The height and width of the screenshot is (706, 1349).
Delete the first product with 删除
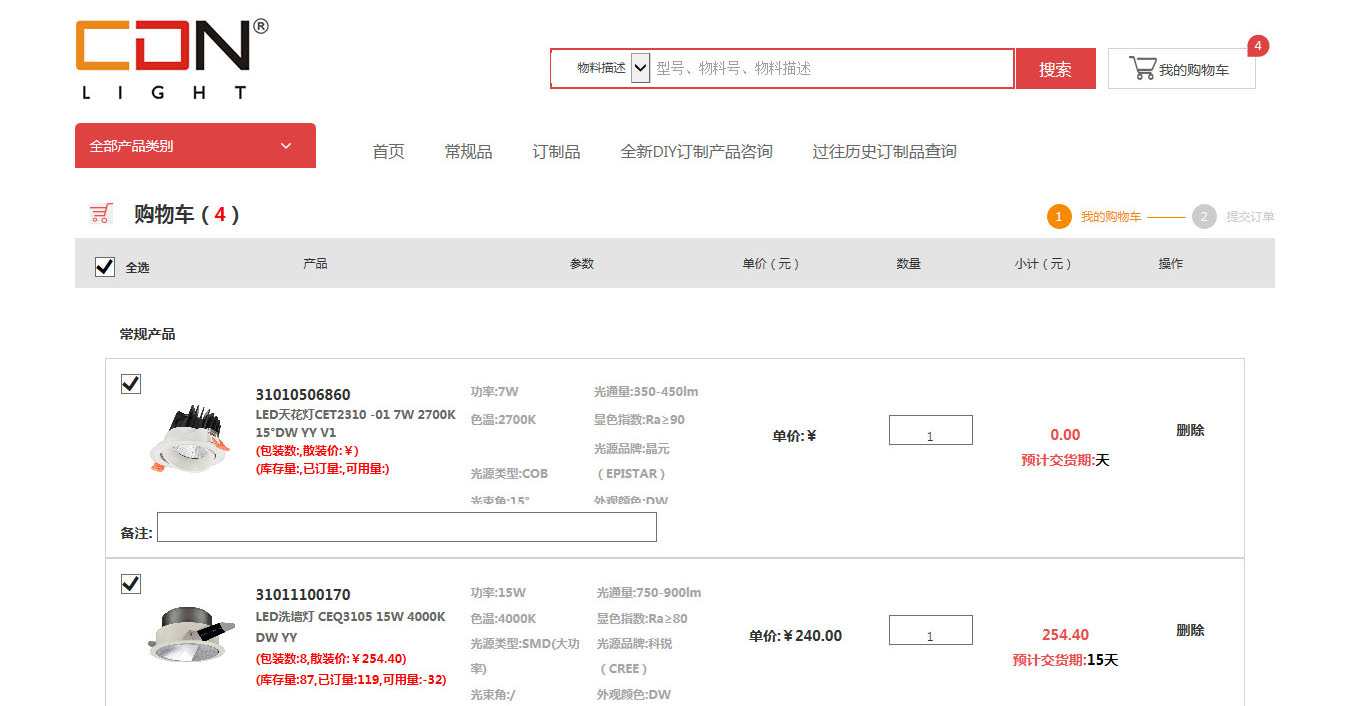(1190, 431)
